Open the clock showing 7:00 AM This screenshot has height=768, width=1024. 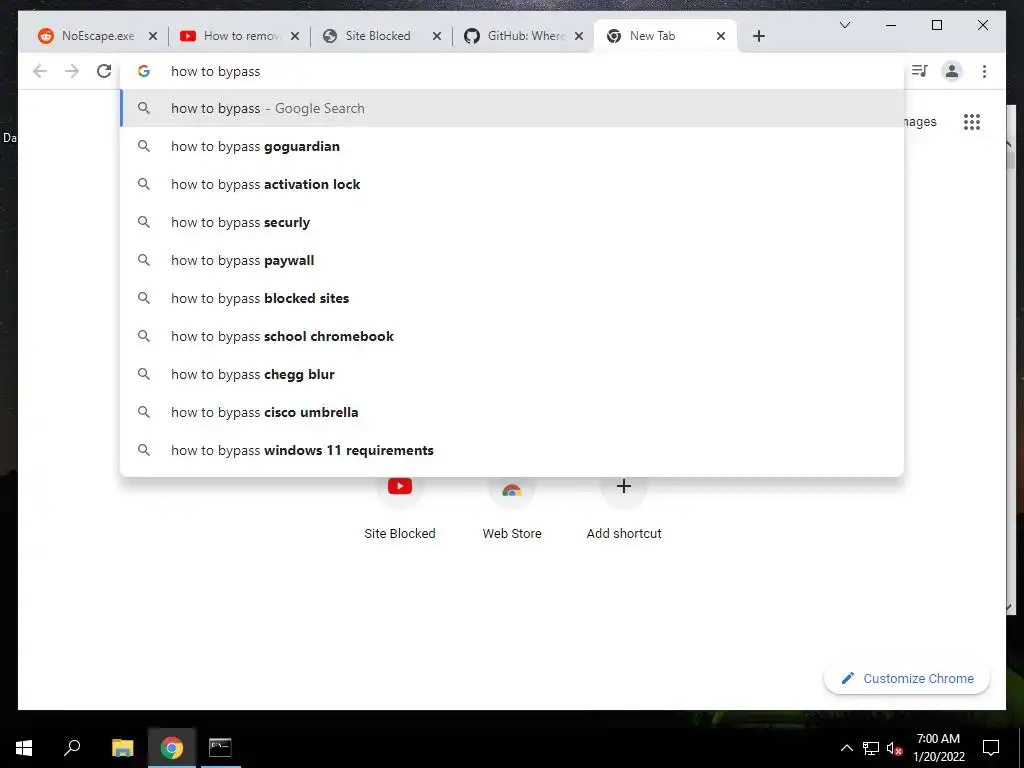coord(938,748)
